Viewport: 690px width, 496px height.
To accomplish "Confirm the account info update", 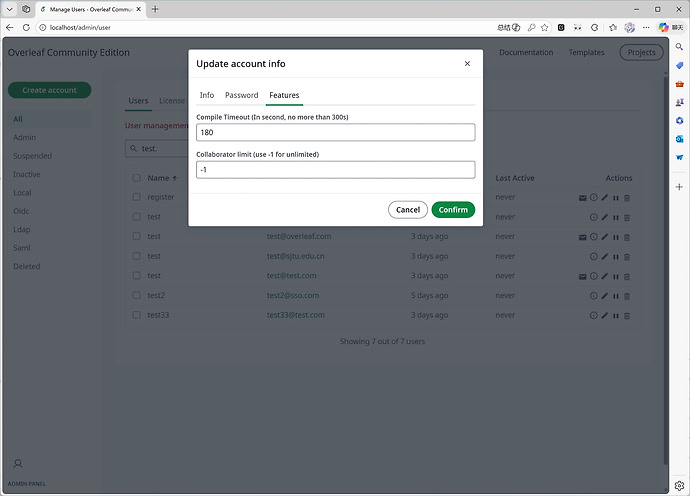I will pos(453,210).
